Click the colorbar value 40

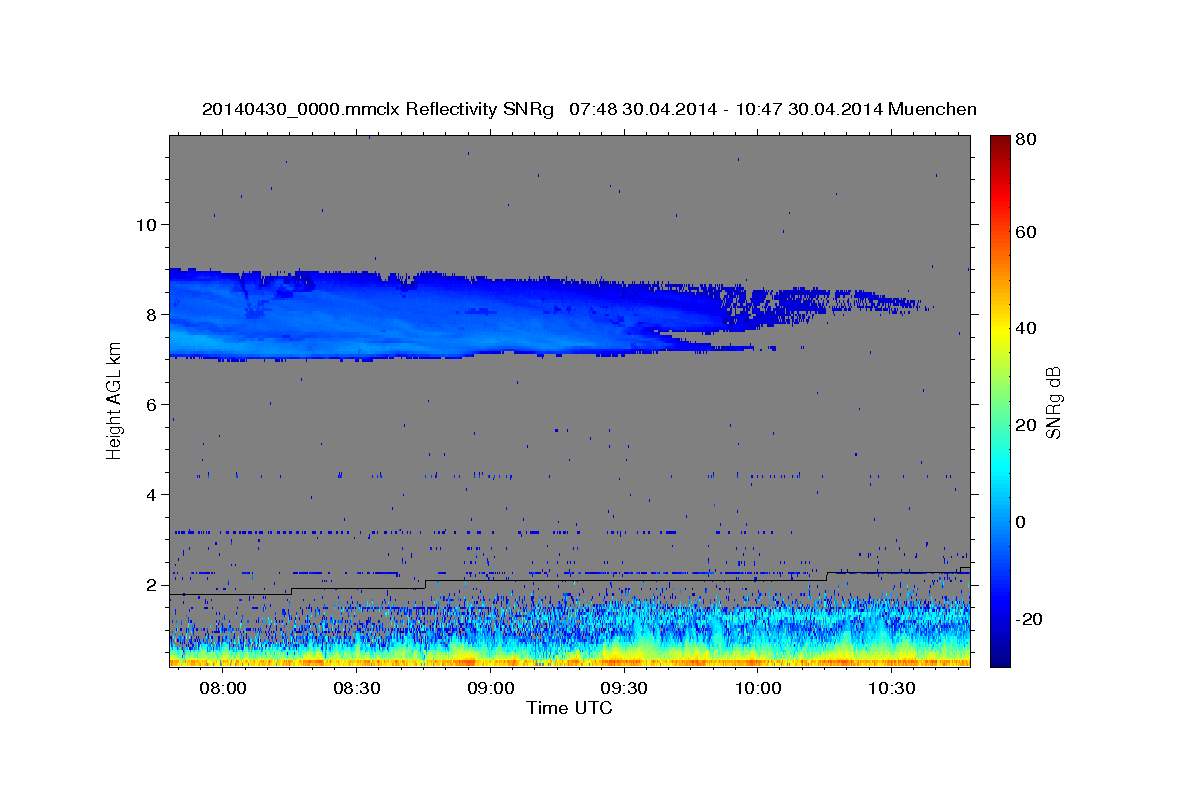[1026, 328]
